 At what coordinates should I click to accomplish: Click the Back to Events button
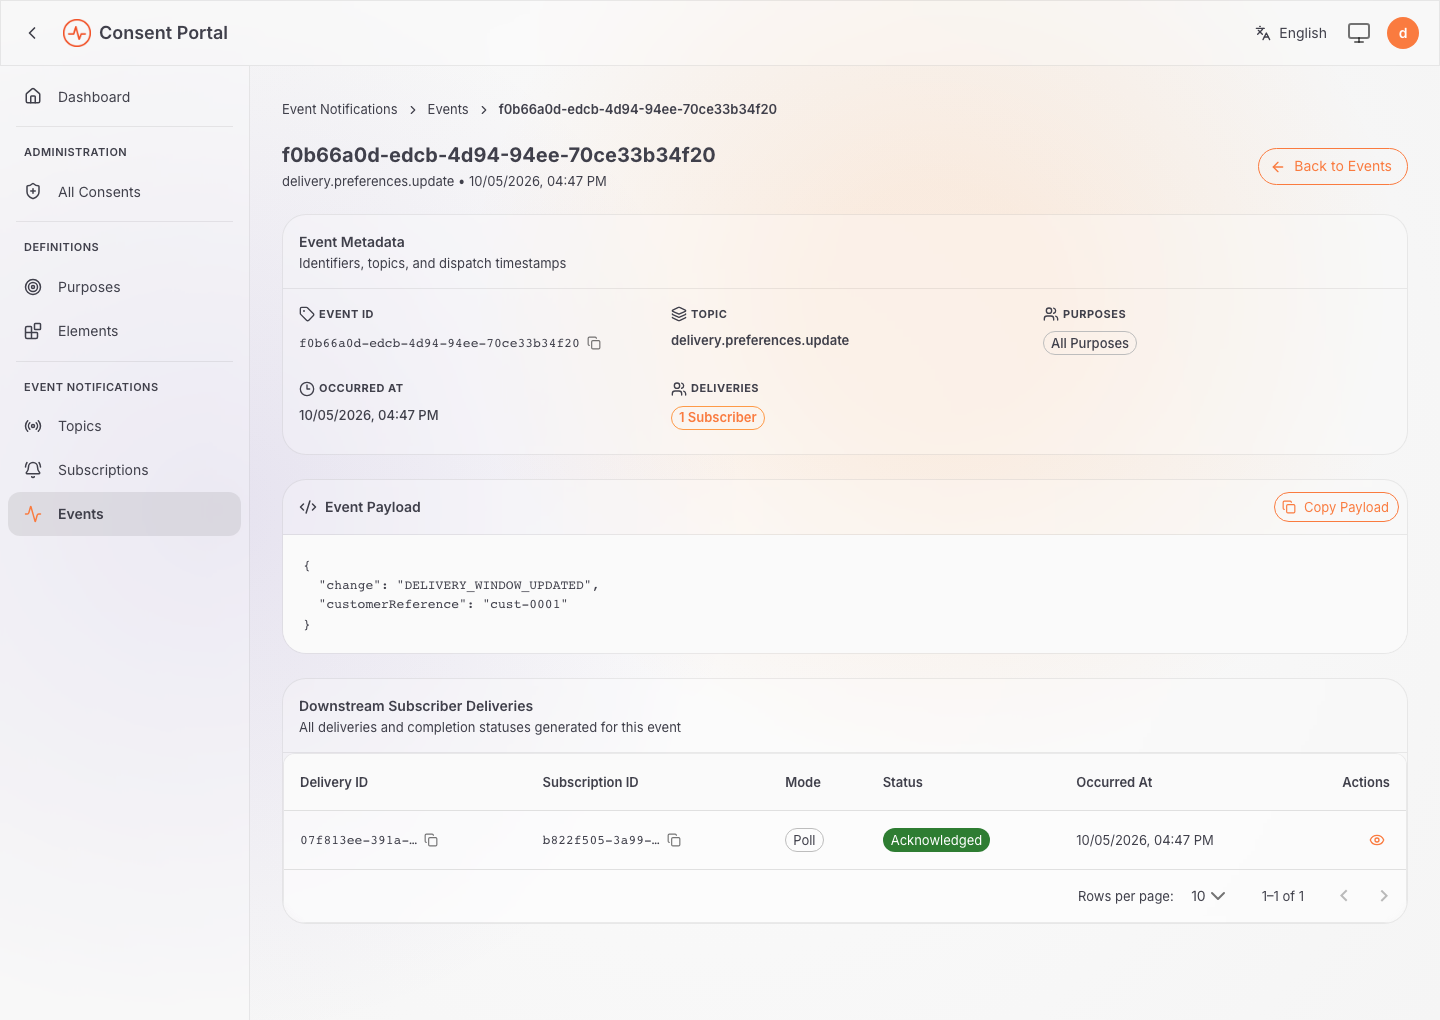coord(1332,167)
